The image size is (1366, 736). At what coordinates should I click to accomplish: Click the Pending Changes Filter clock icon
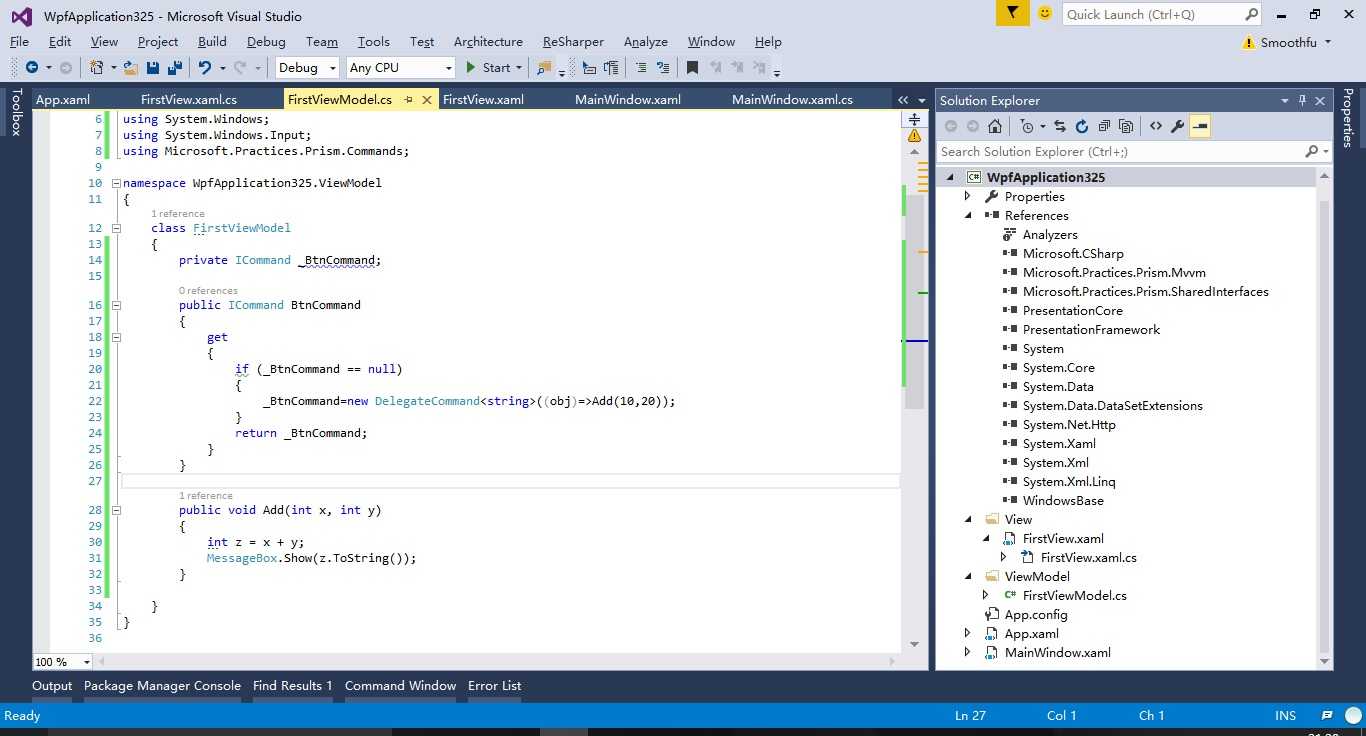[x=1026, y=126]
